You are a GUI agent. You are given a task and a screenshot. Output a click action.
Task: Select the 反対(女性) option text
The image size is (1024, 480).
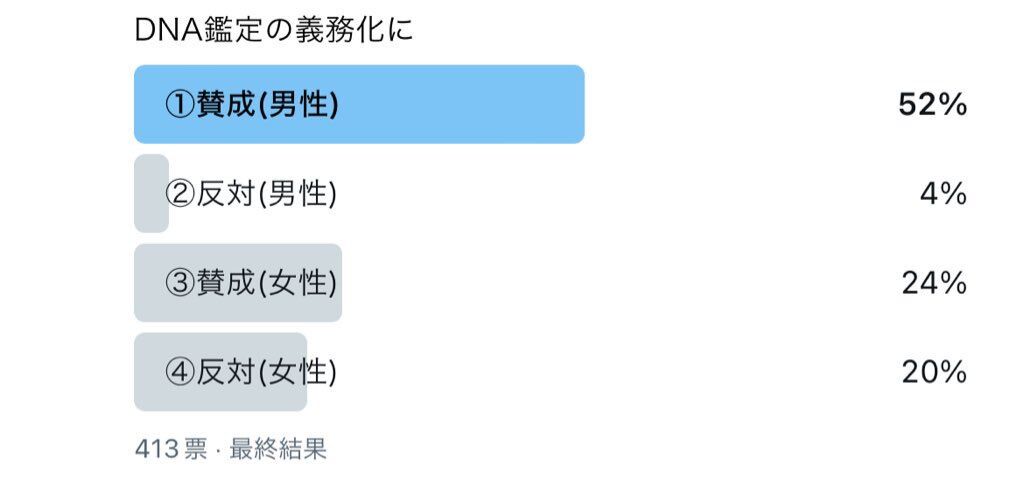coord(266,372)
